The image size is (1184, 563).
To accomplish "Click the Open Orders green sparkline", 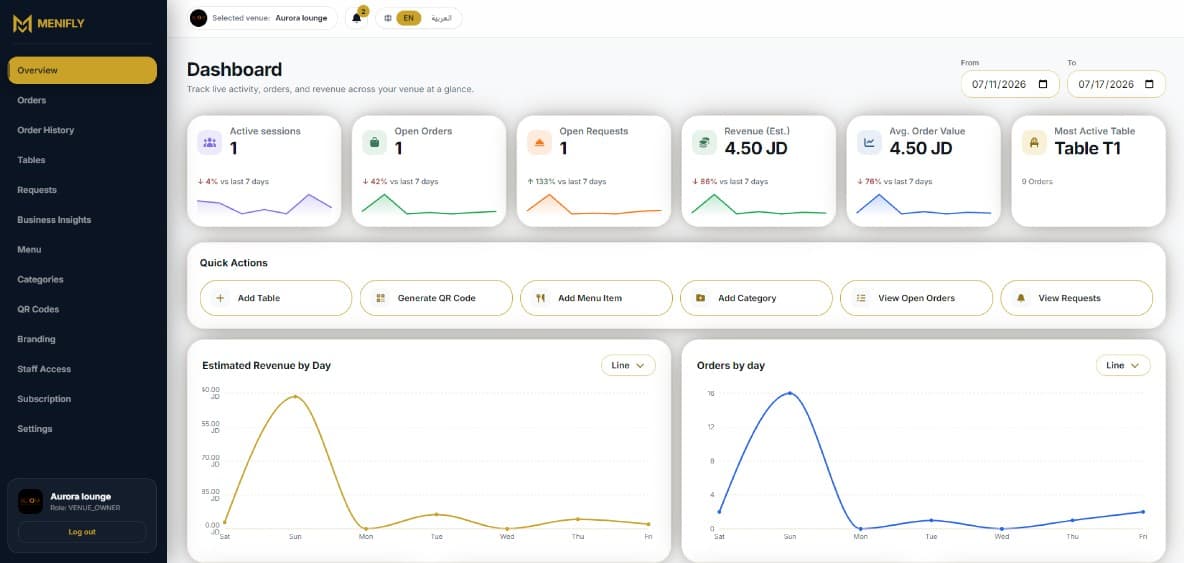I will (429, 205).
